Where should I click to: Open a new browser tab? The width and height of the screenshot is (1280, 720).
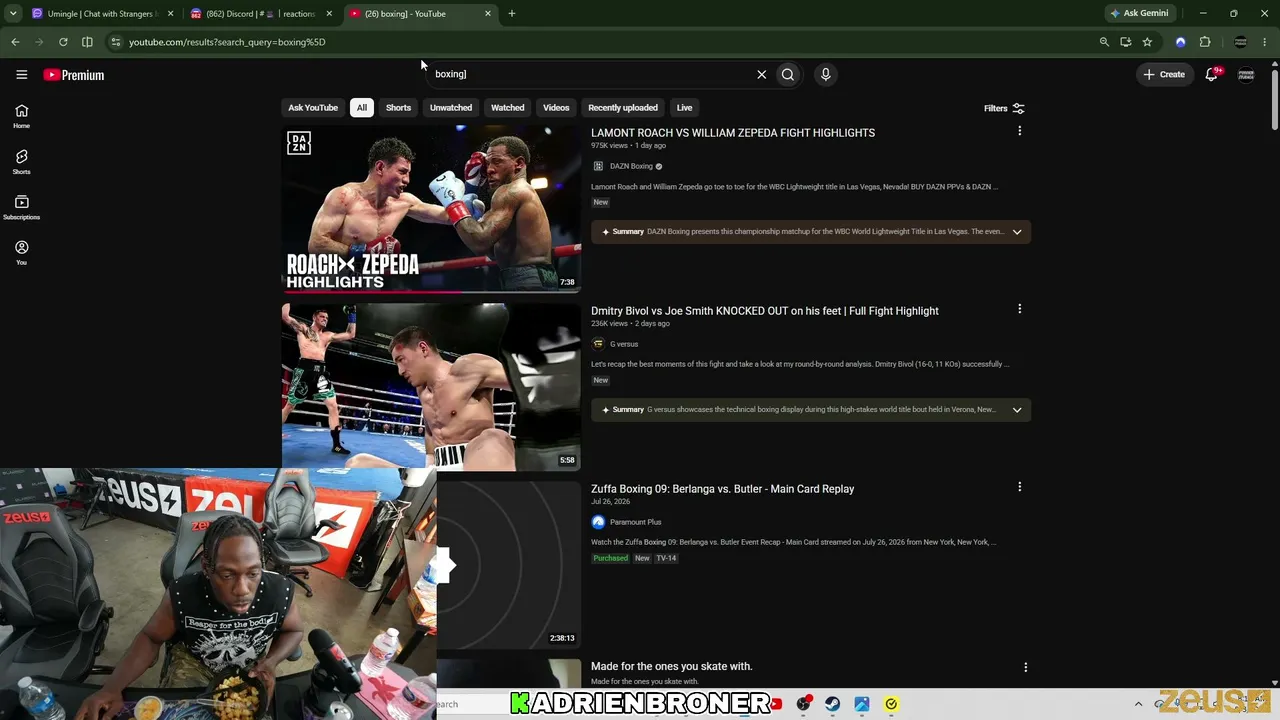pos(512,14)
